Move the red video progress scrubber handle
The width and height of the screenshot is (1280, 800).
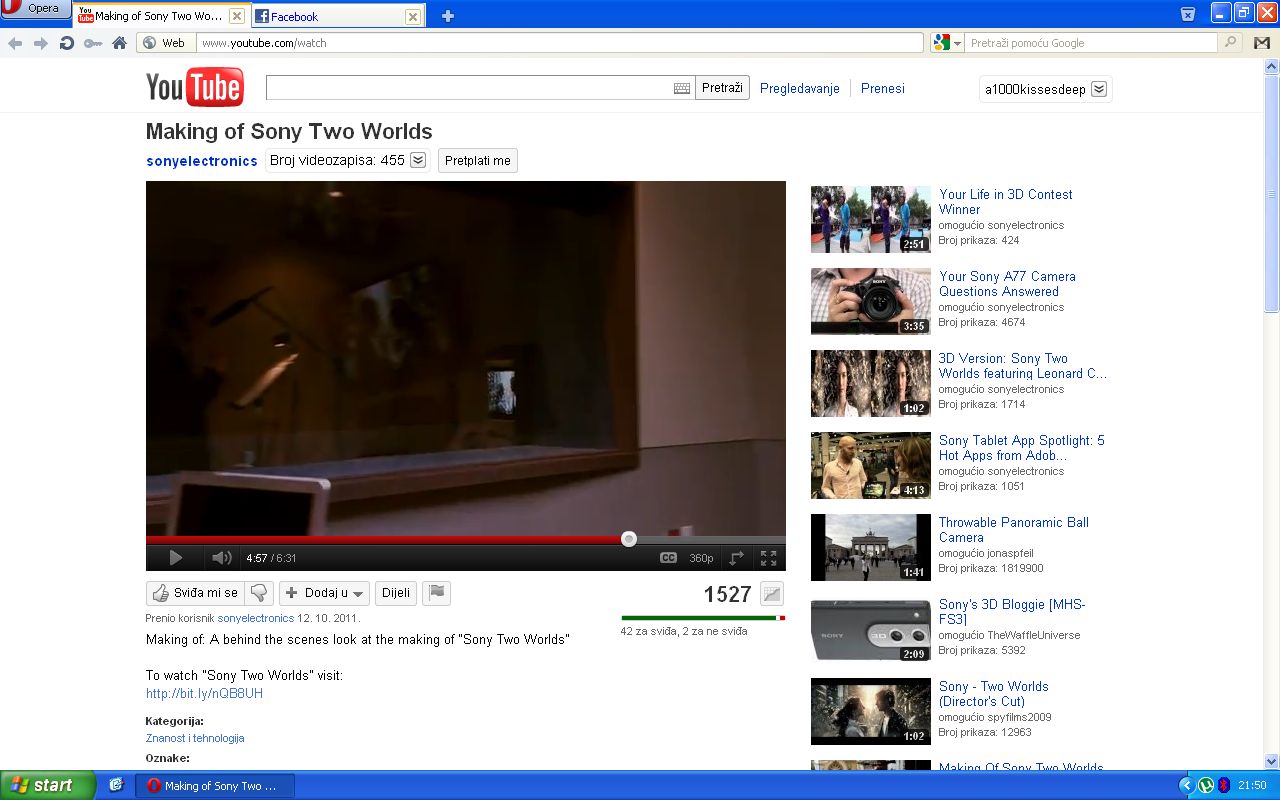click(628, 539)
